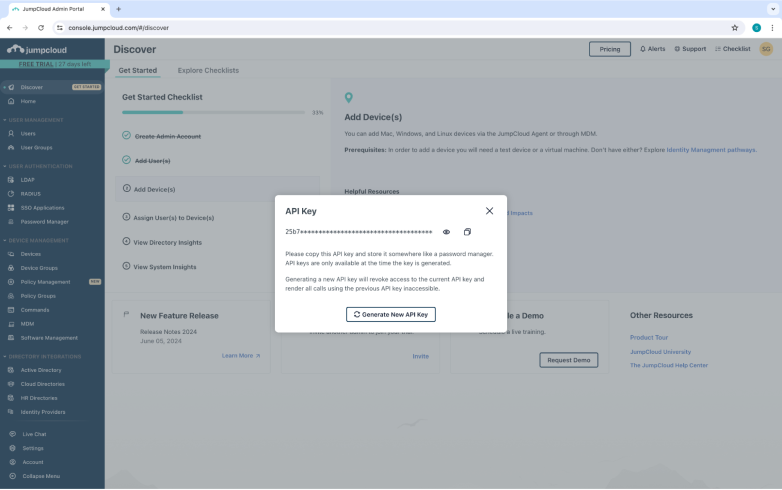
Task: Click the Pricing button
Action: pos(609,49)
